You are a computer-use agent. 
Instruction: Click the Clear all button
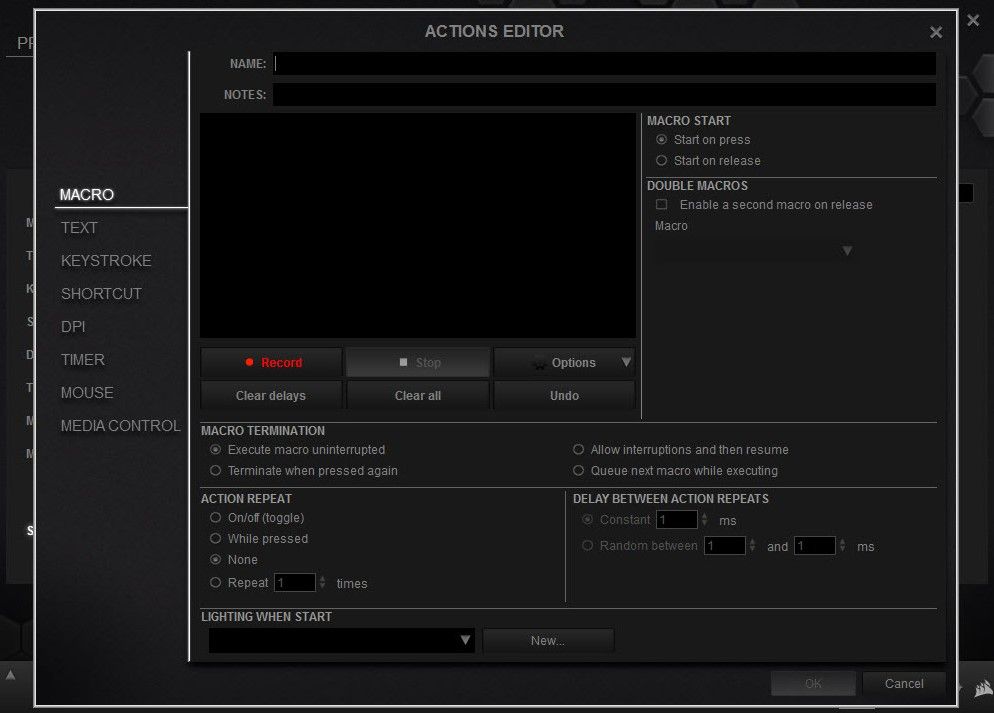[x=418, y=396]
